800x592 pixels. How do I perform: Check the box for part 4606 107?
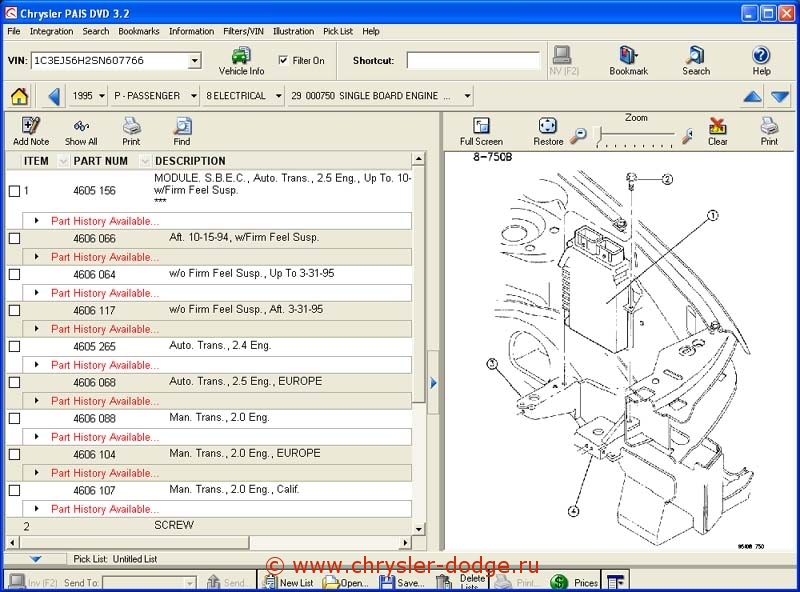point(15,490)
